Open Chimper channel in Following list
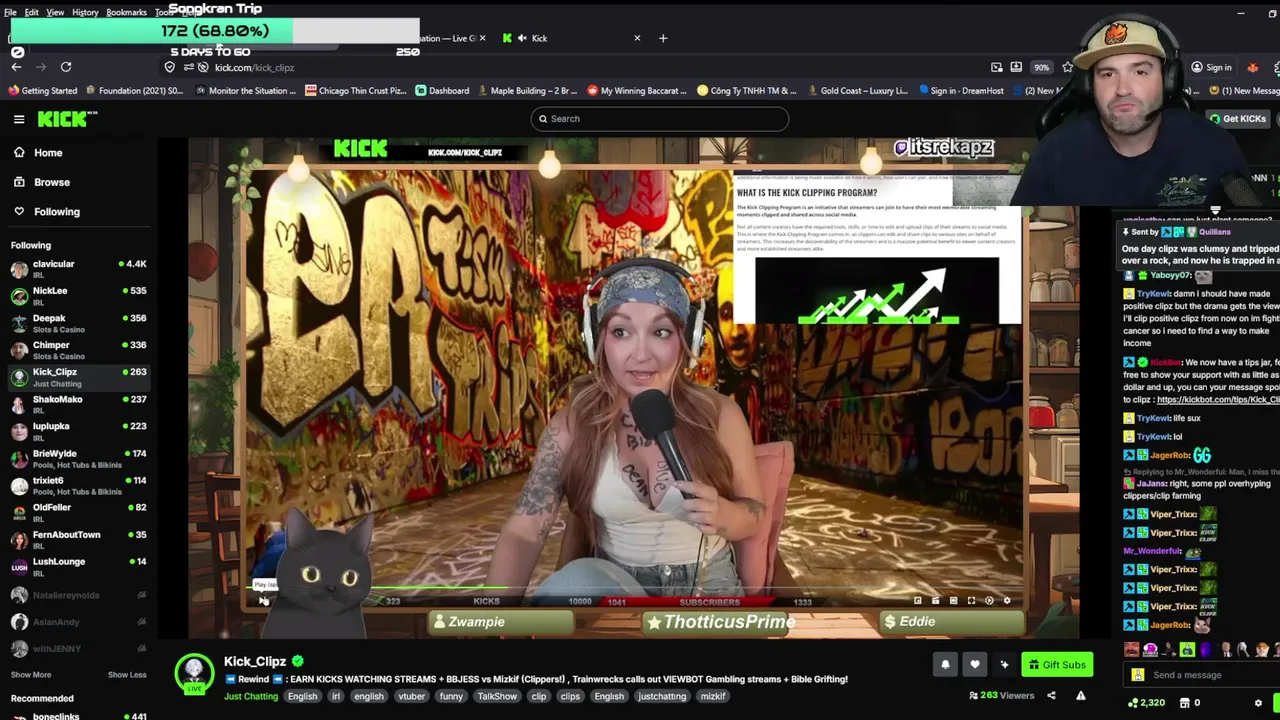Image resolution: width=1280 pixels, height=720 pixels. (x=79, y=349)
